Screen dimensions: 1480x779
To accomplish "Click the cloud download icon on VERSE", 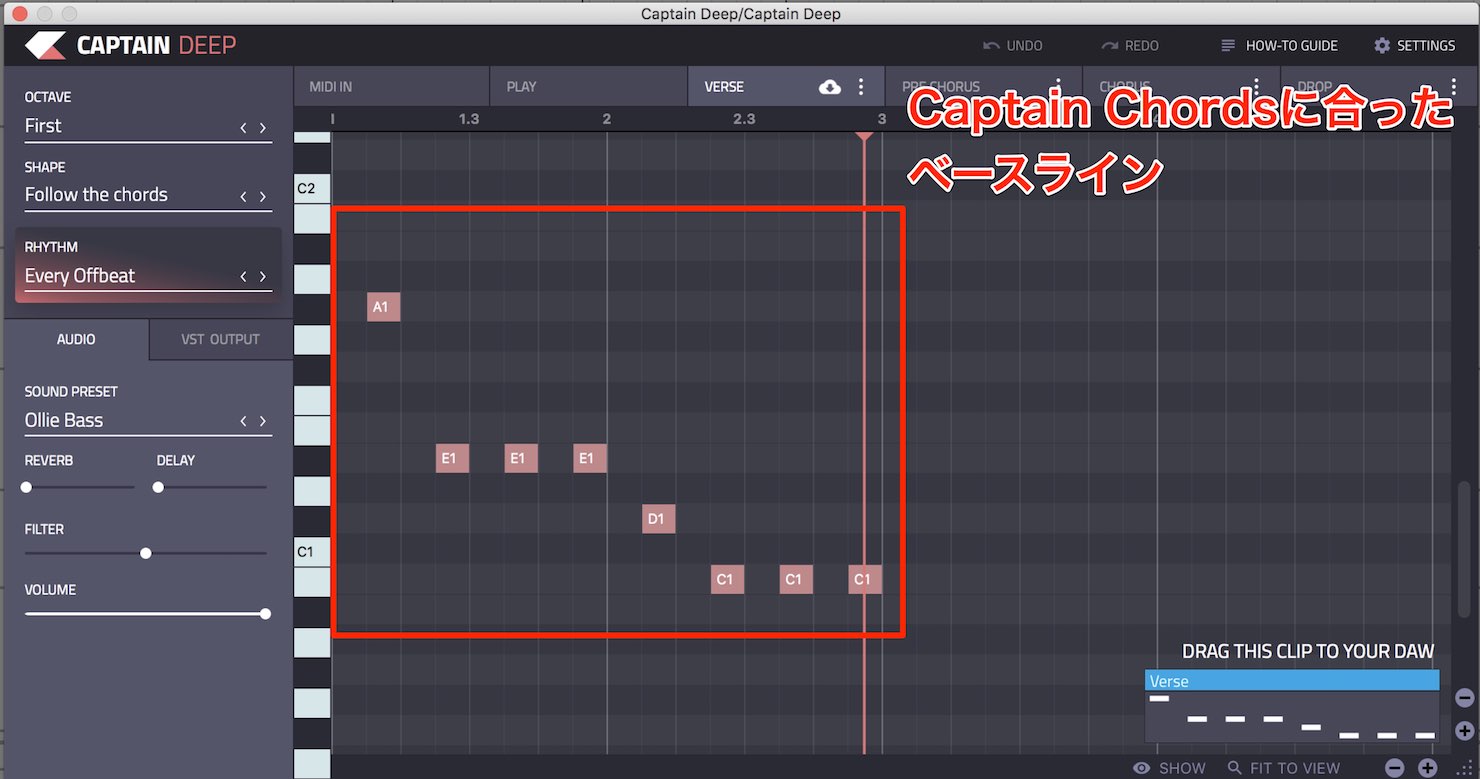I will 830,87.
